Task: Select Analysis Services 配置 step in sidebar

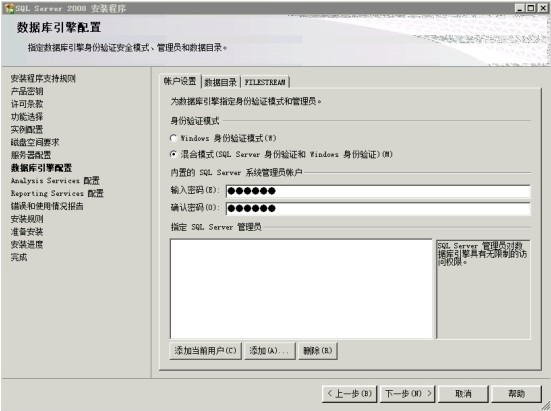Action: click(x=55, y=181)
